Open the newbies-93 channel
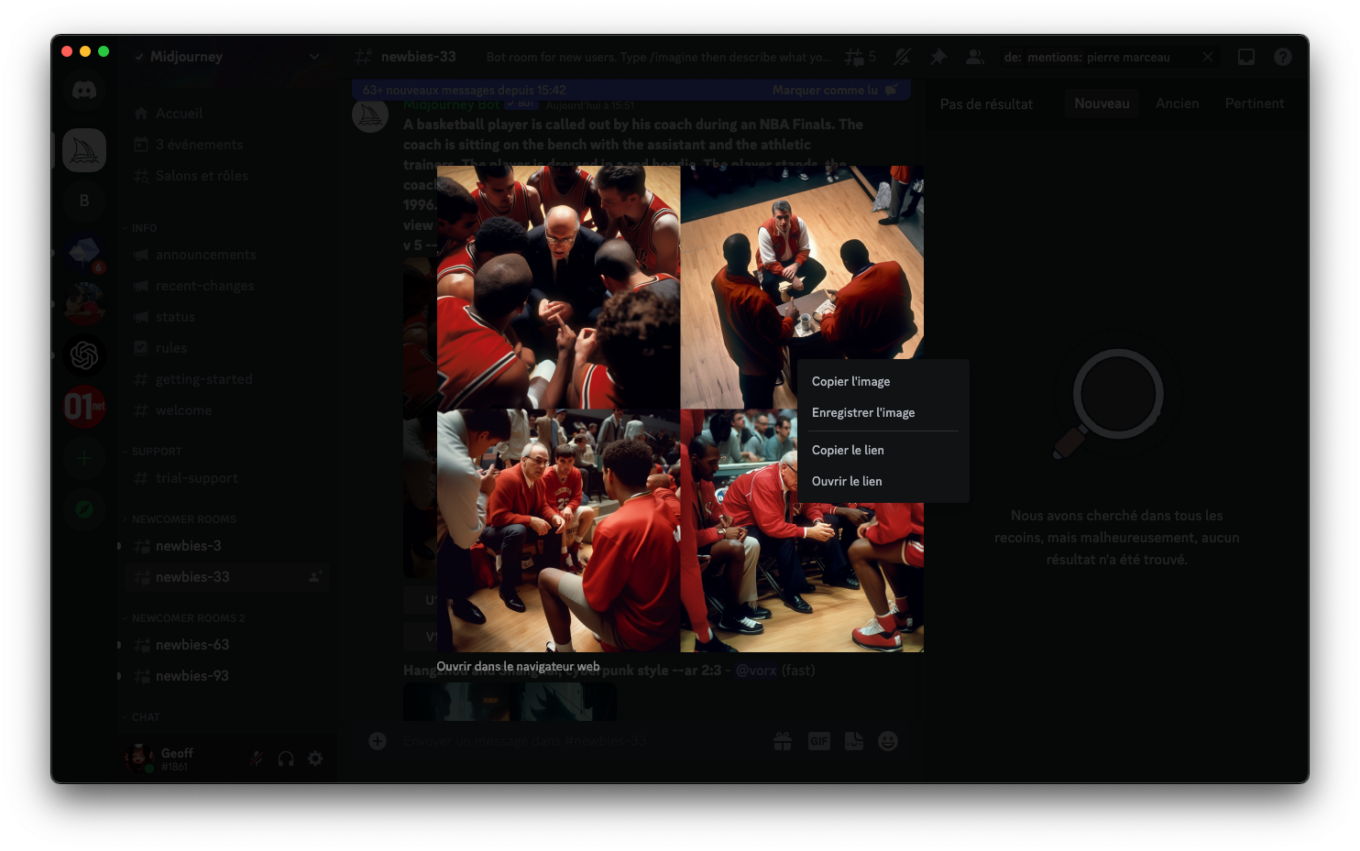 225,675
